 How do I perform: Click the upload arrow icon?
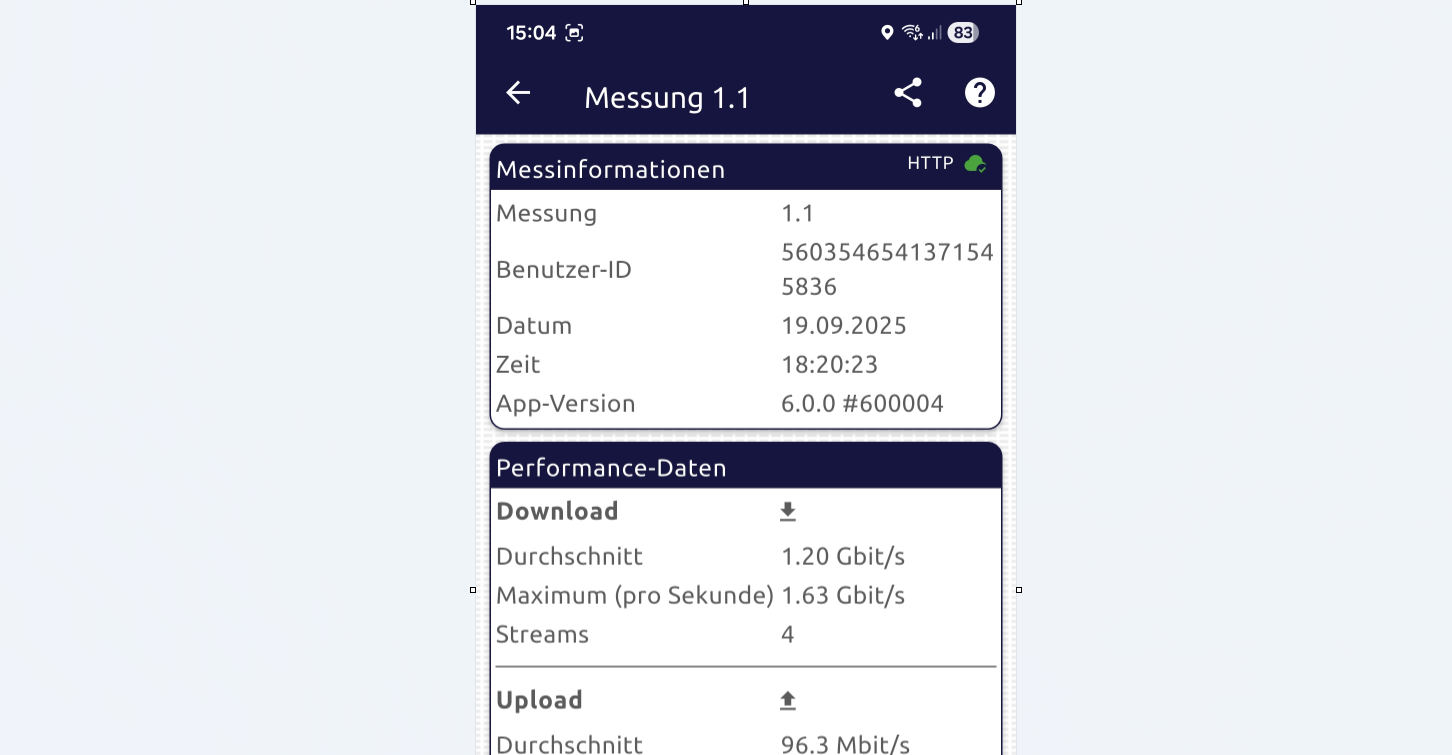click(x=788, y=701)
